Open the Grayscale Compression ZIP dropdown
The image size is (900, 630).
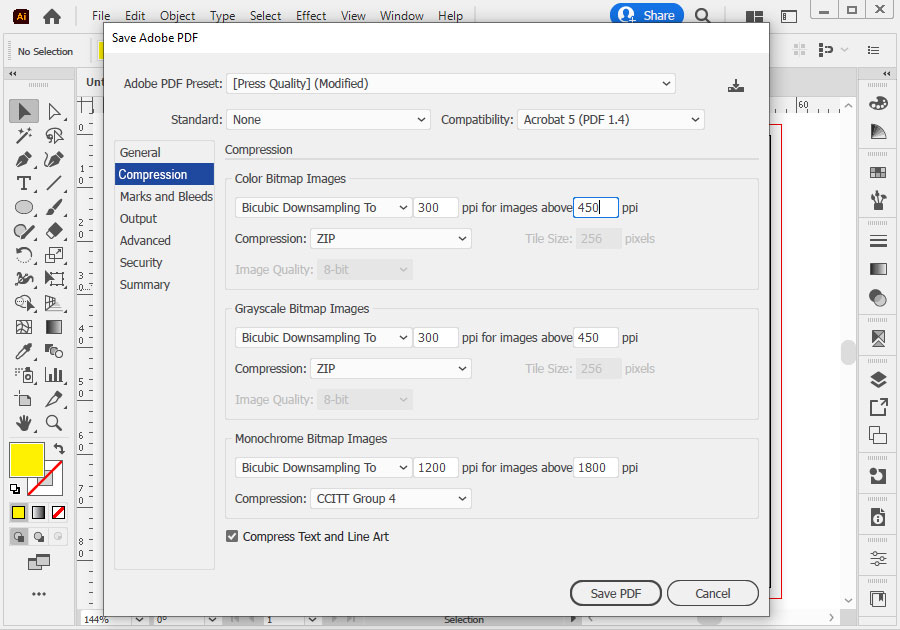click(x=391, y=369)
